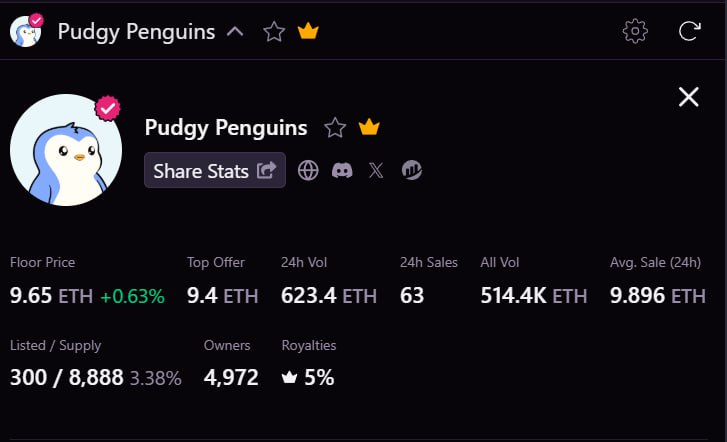Click the Share Stats button
Screen dimensions: 727x442
(x=215, y=170)
